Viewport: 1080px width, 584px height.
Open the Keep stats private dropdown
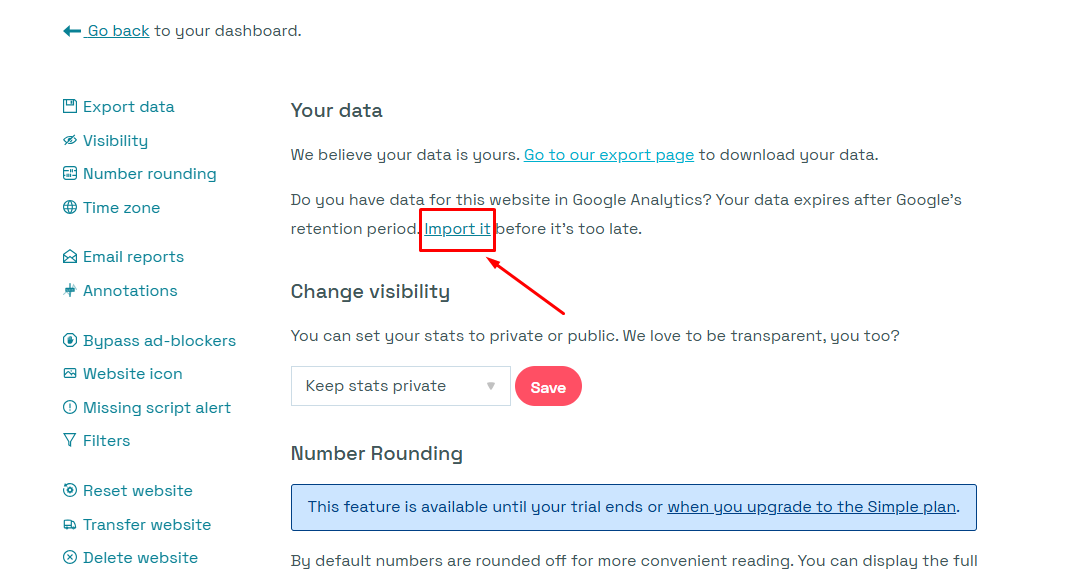point(400,386)
